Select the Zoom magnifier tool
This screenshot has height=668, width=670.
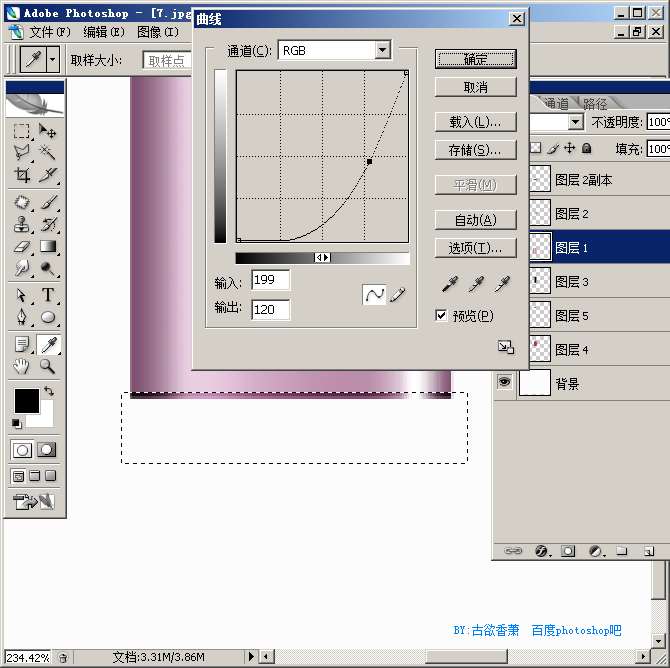pyautogui.click(x=47, y=367)
